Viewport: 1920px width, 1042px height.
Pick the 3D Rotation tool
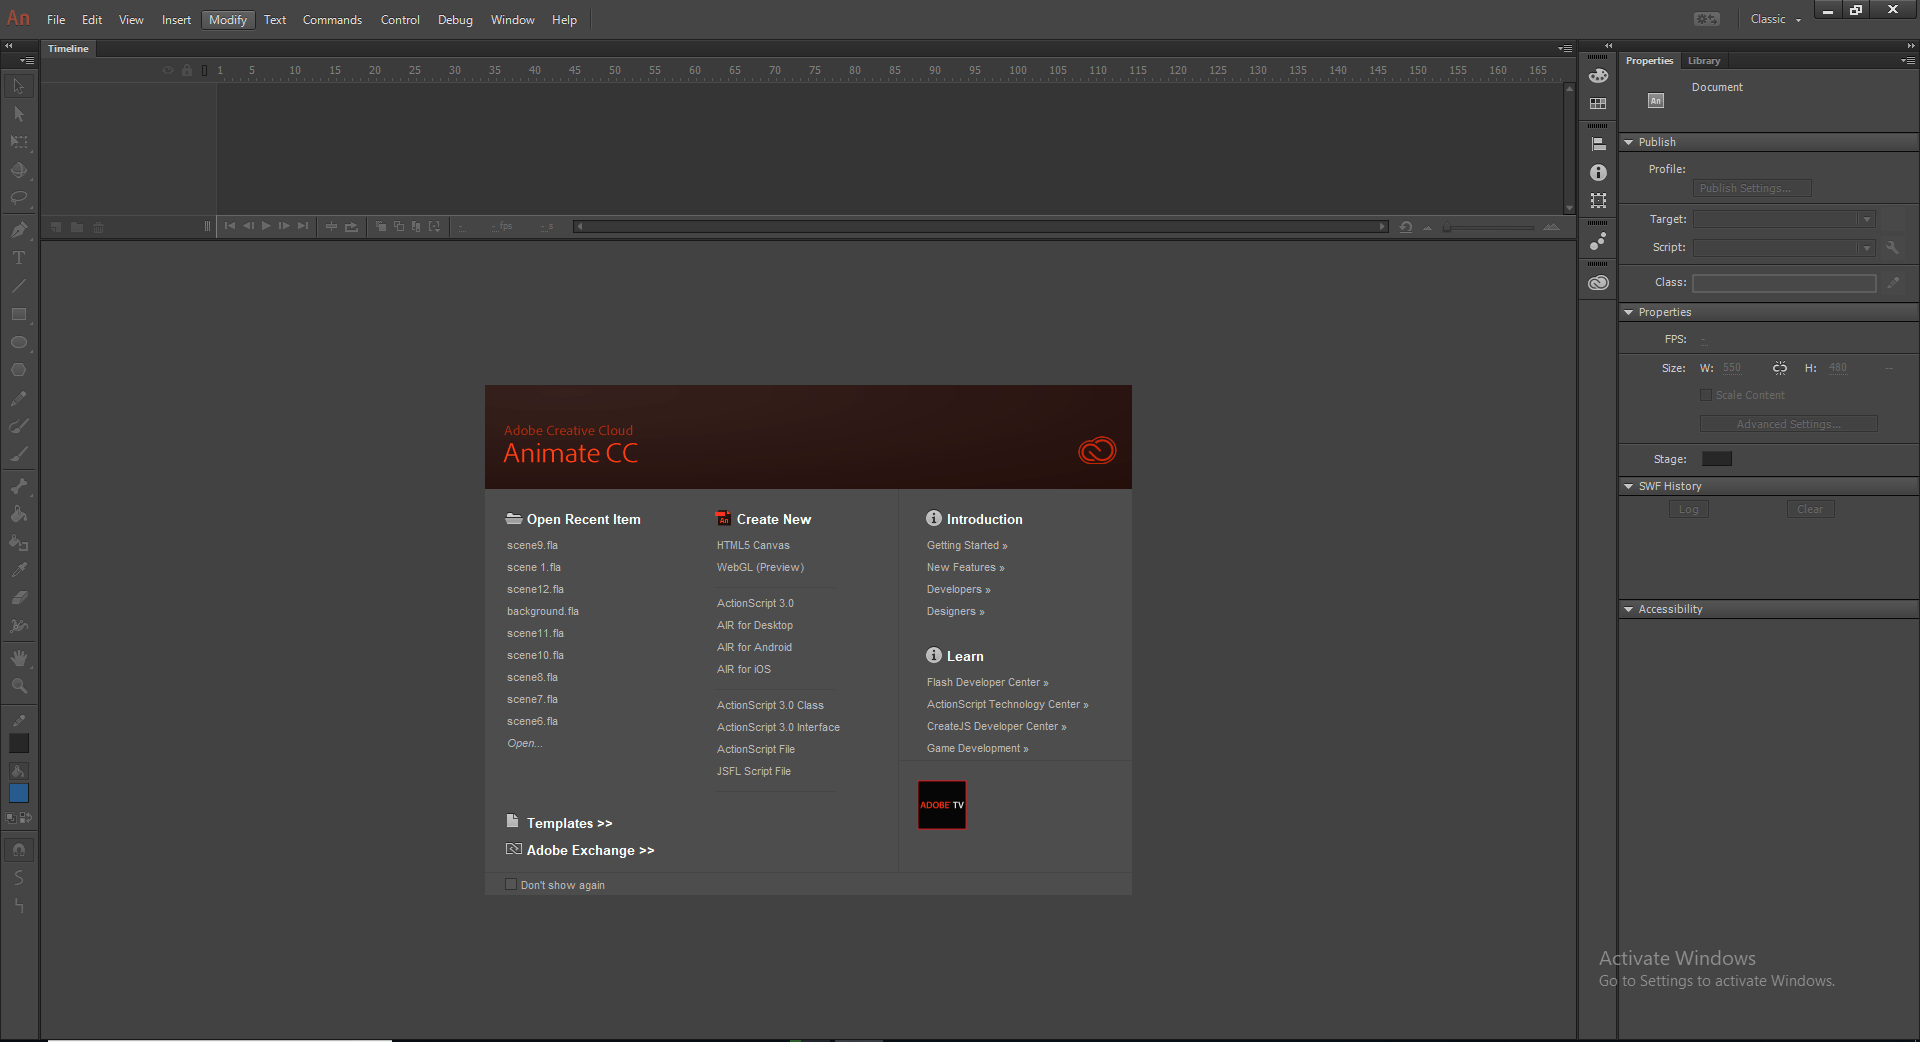point(19,170)
